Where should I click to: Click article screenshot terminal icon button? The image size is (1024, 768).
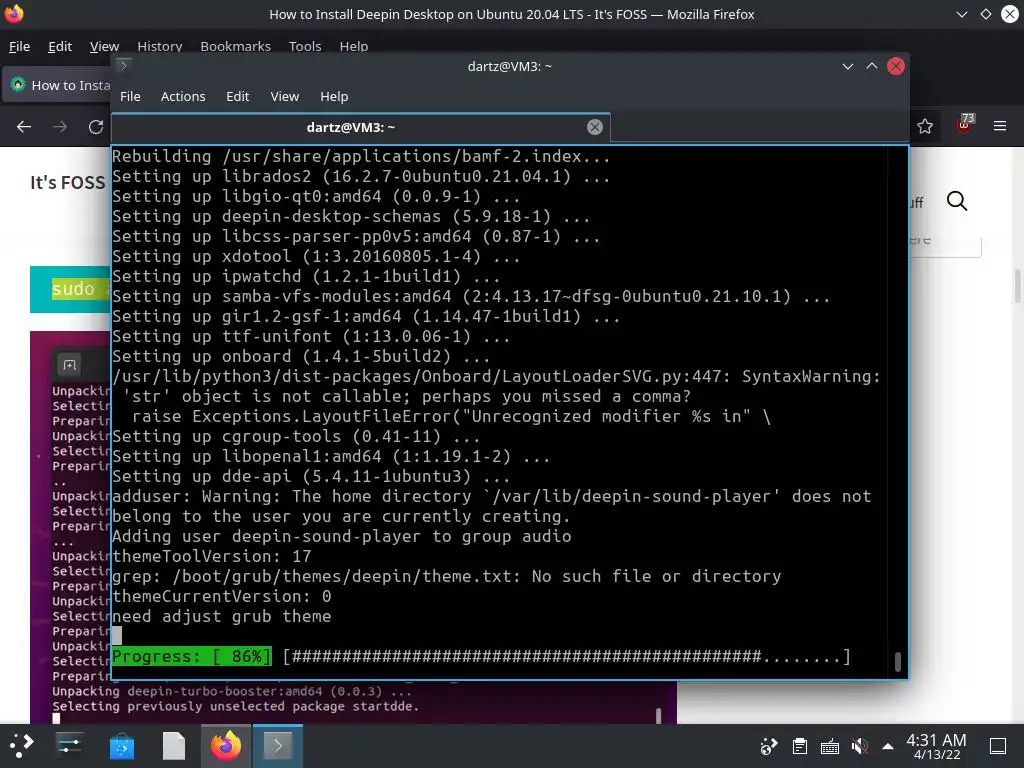(x=69, y=365)
